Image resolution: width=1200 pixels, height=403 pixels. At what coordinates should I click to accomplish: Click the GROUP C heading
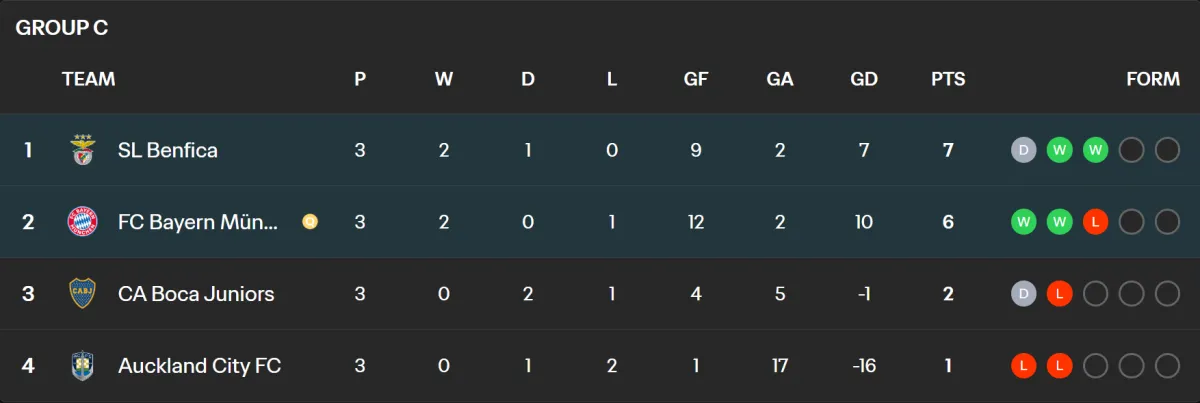click(62, 28)
